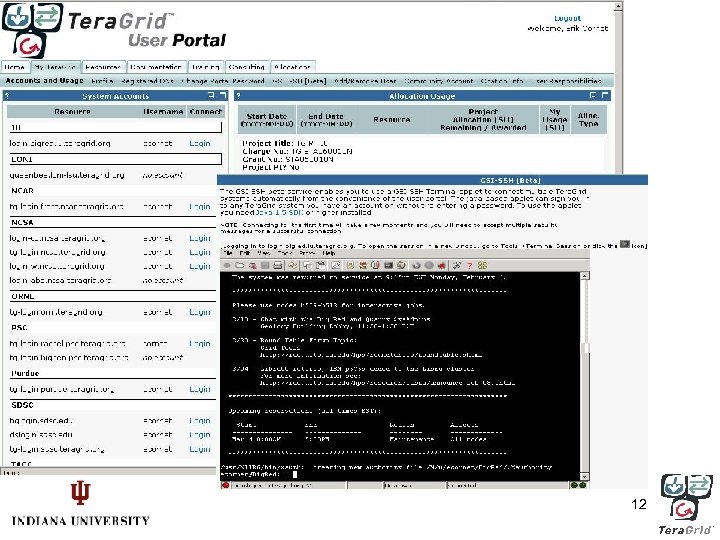This screenshot has height=540, width=720.
Task: Select GSI-SSH [beta] sub-menu item
Action: coord(299,81)
